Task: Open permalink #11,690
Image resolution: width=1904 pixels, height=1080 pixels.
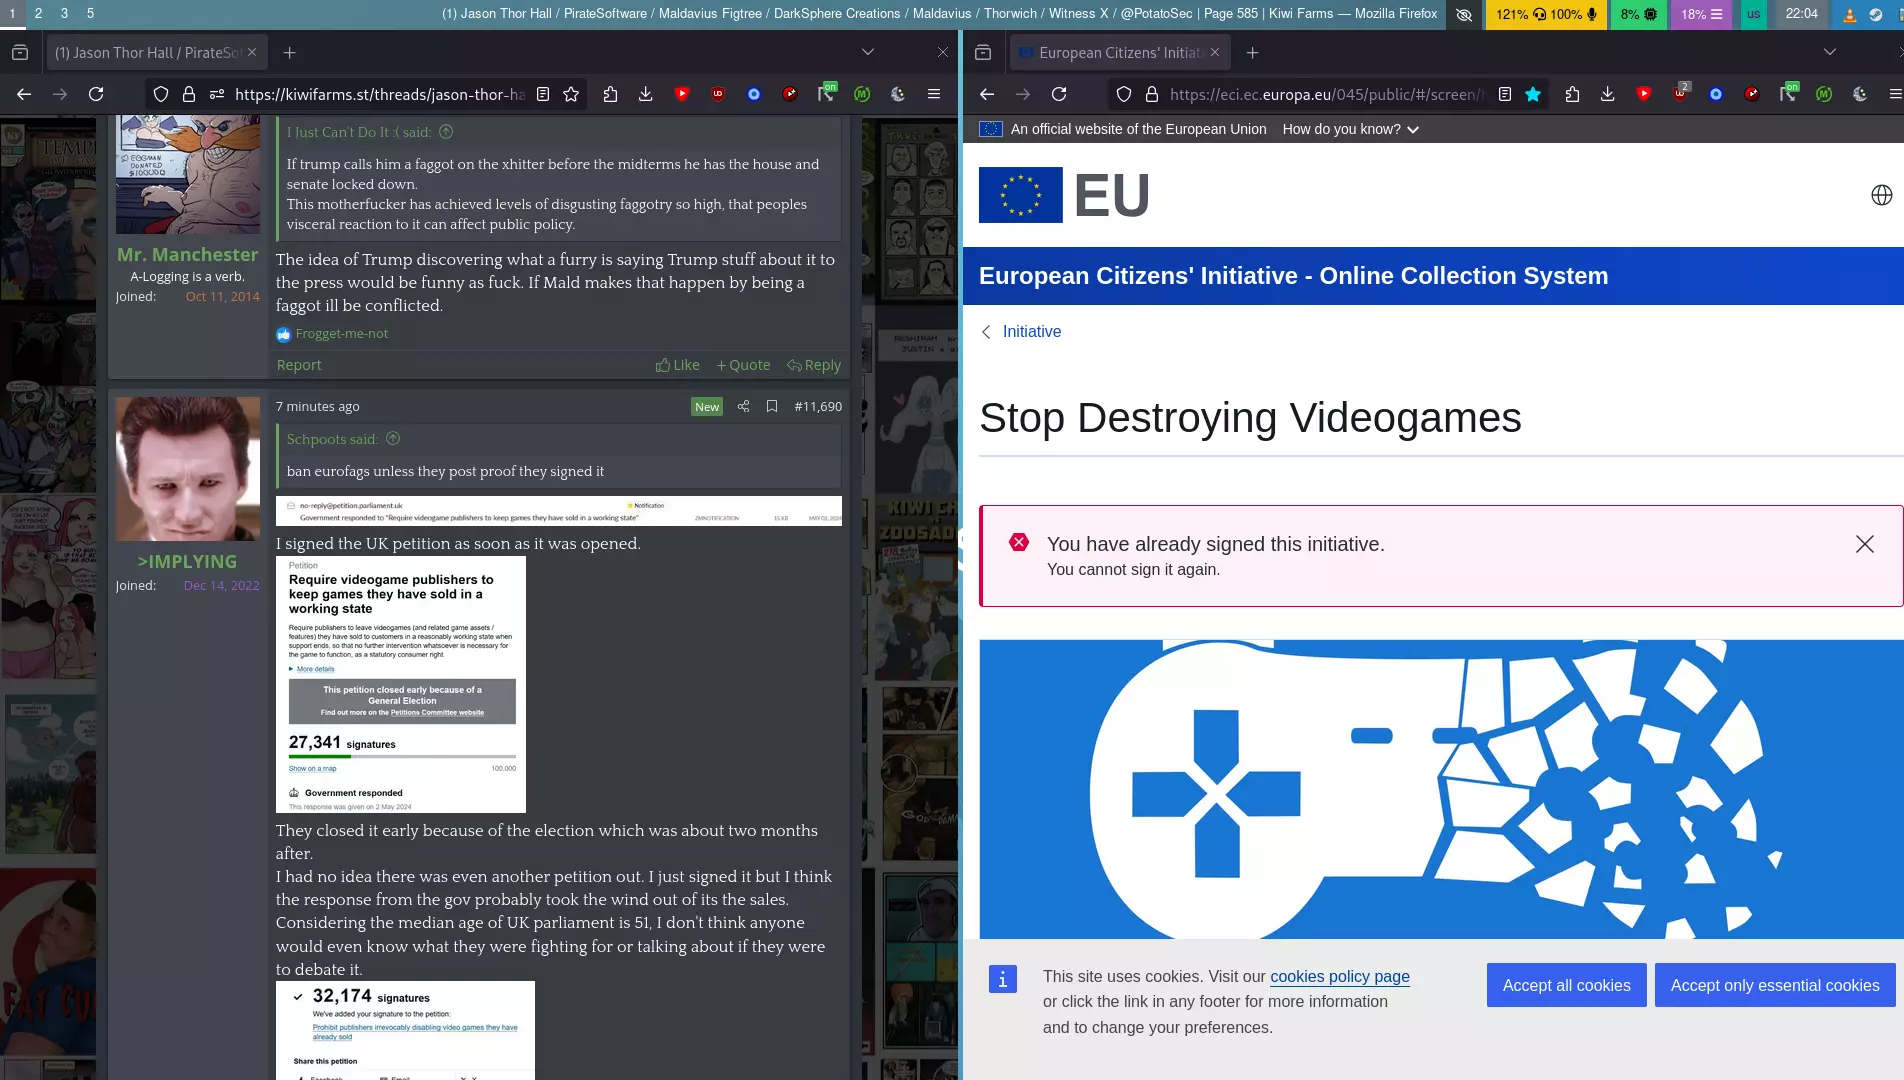Action: tap(818, 406)
